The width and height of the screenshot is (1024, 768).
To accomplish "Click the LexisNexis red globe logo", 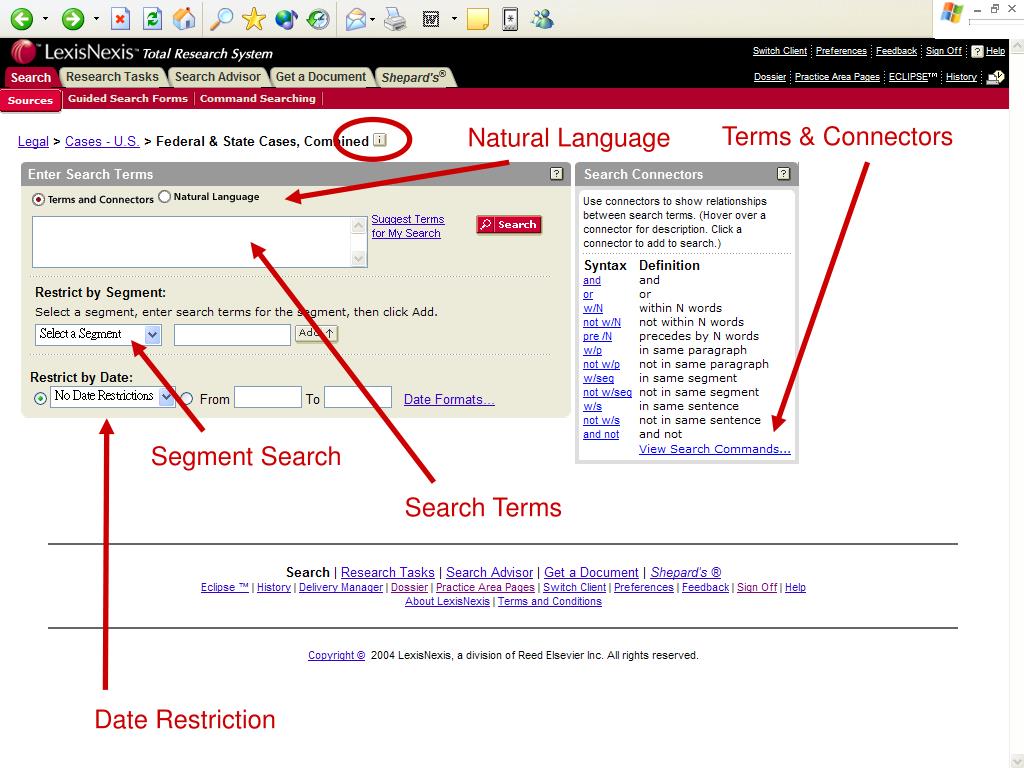I will [23, 52].
